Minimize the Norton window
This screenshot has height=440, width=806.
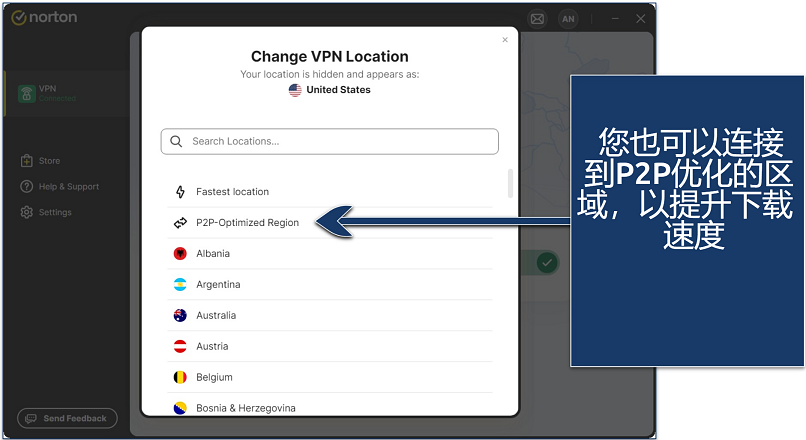(615, 19)
